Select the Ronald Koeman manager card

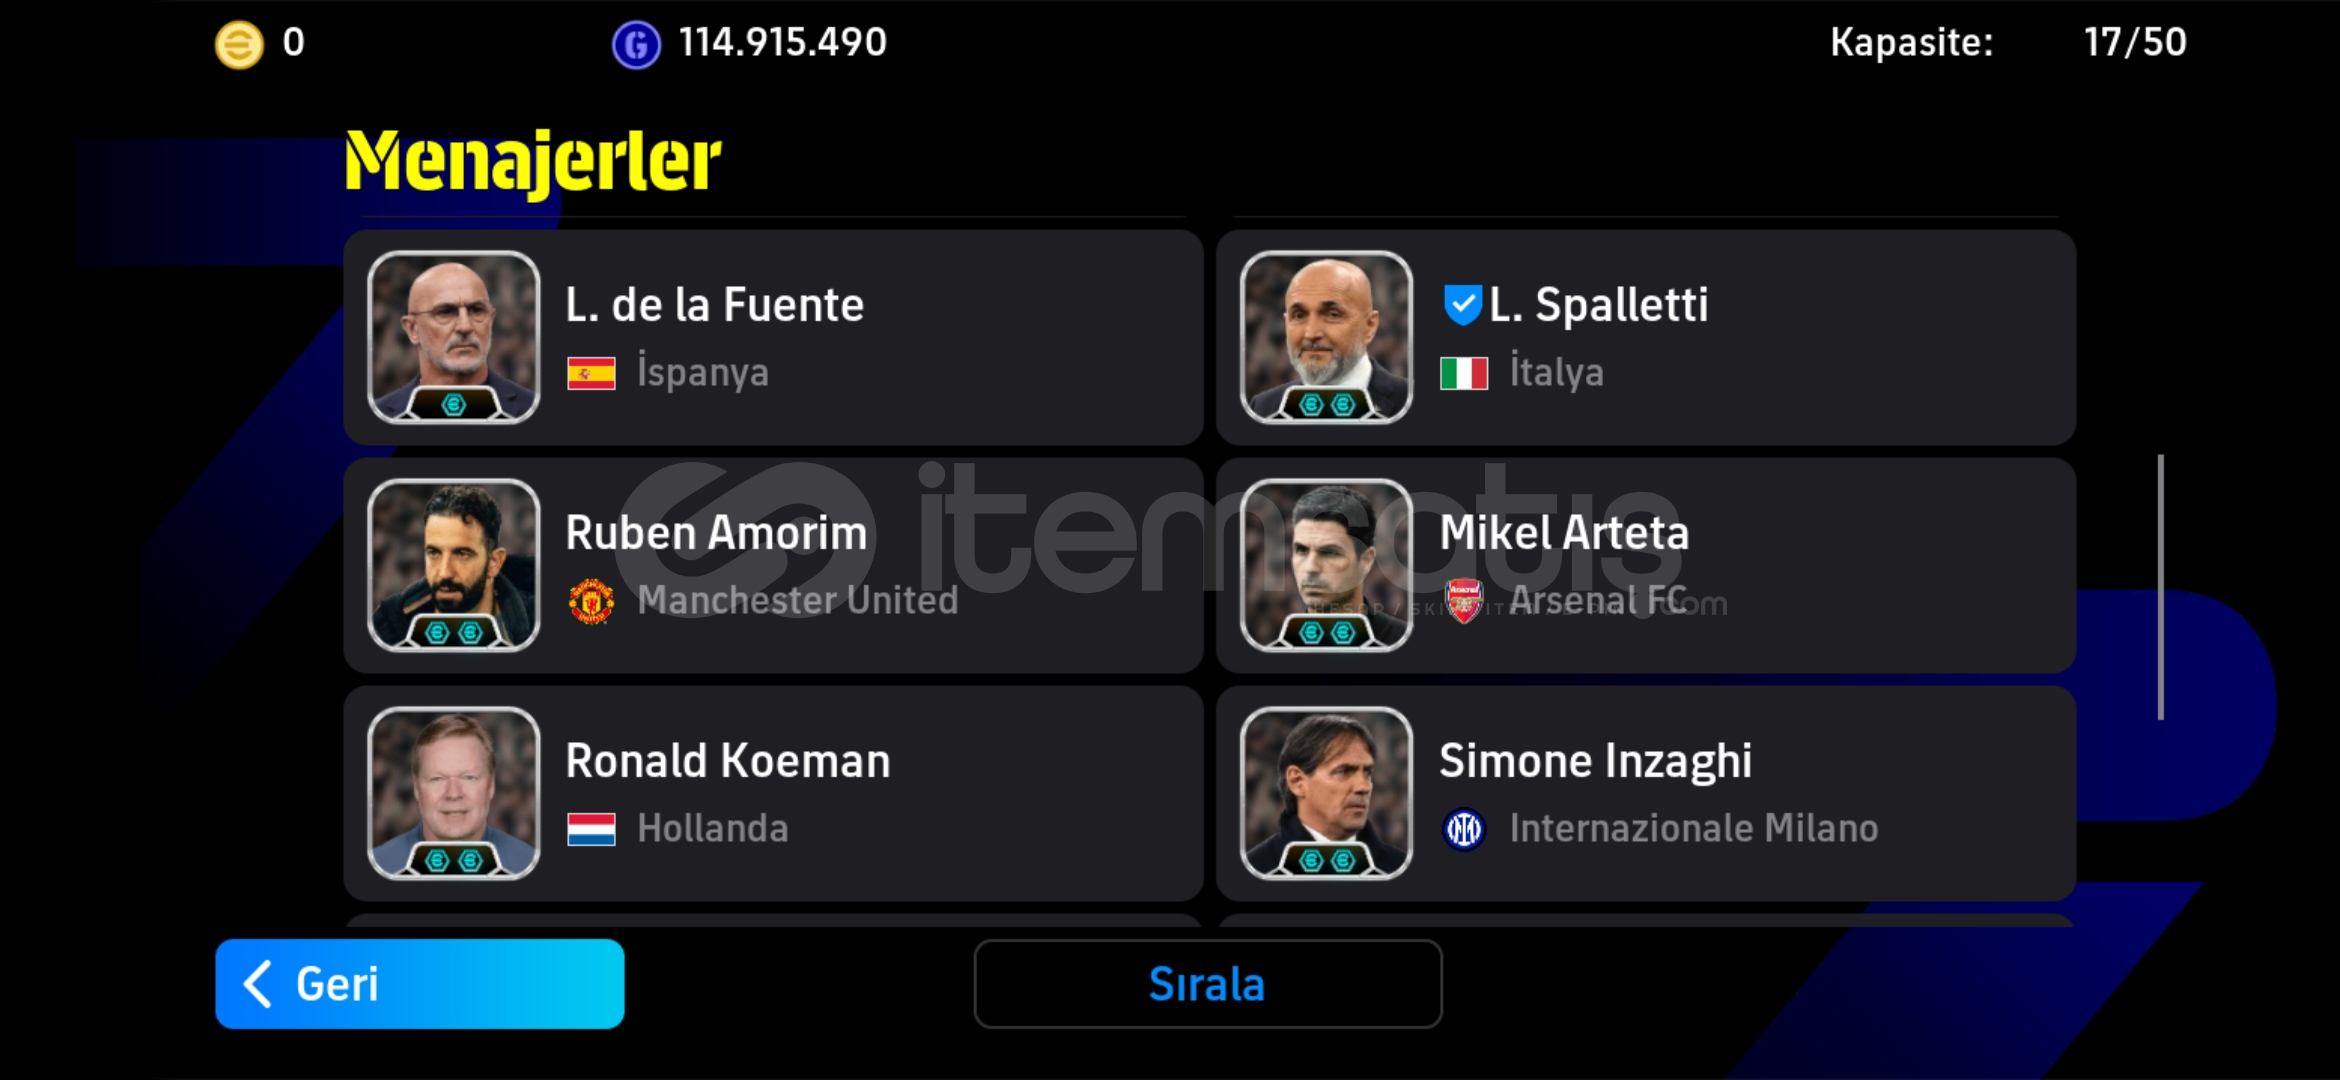click(x=773, y=793)
